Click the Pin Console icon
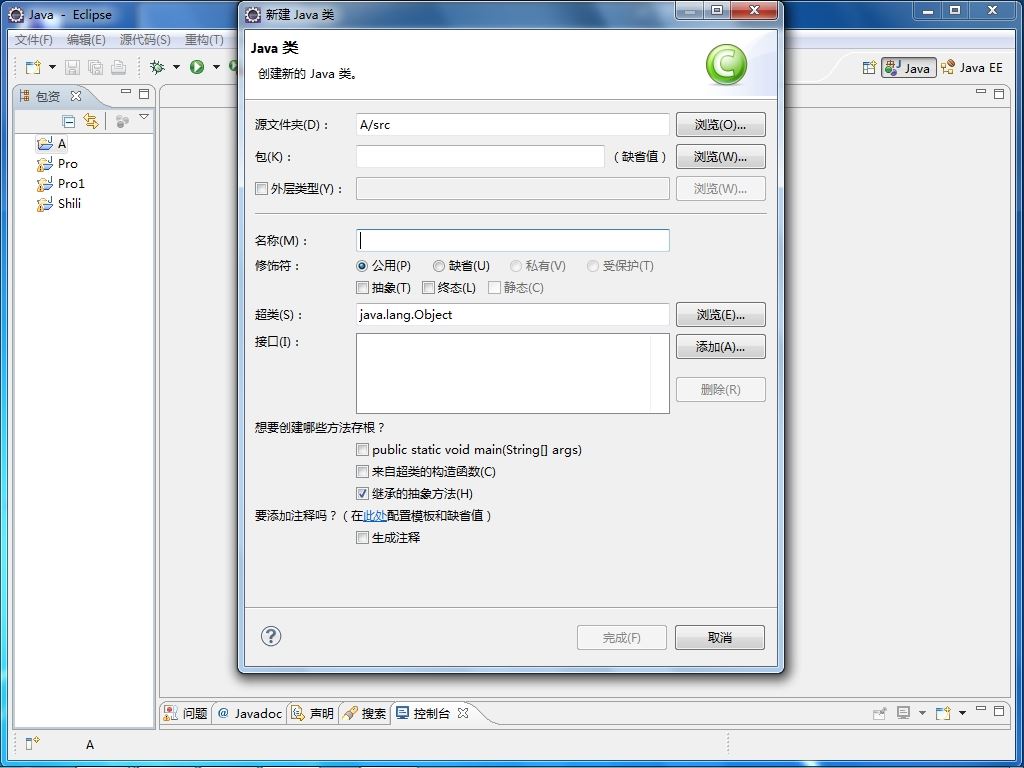The width and height of the screenshot is (1024, 768). pos(880,713)
